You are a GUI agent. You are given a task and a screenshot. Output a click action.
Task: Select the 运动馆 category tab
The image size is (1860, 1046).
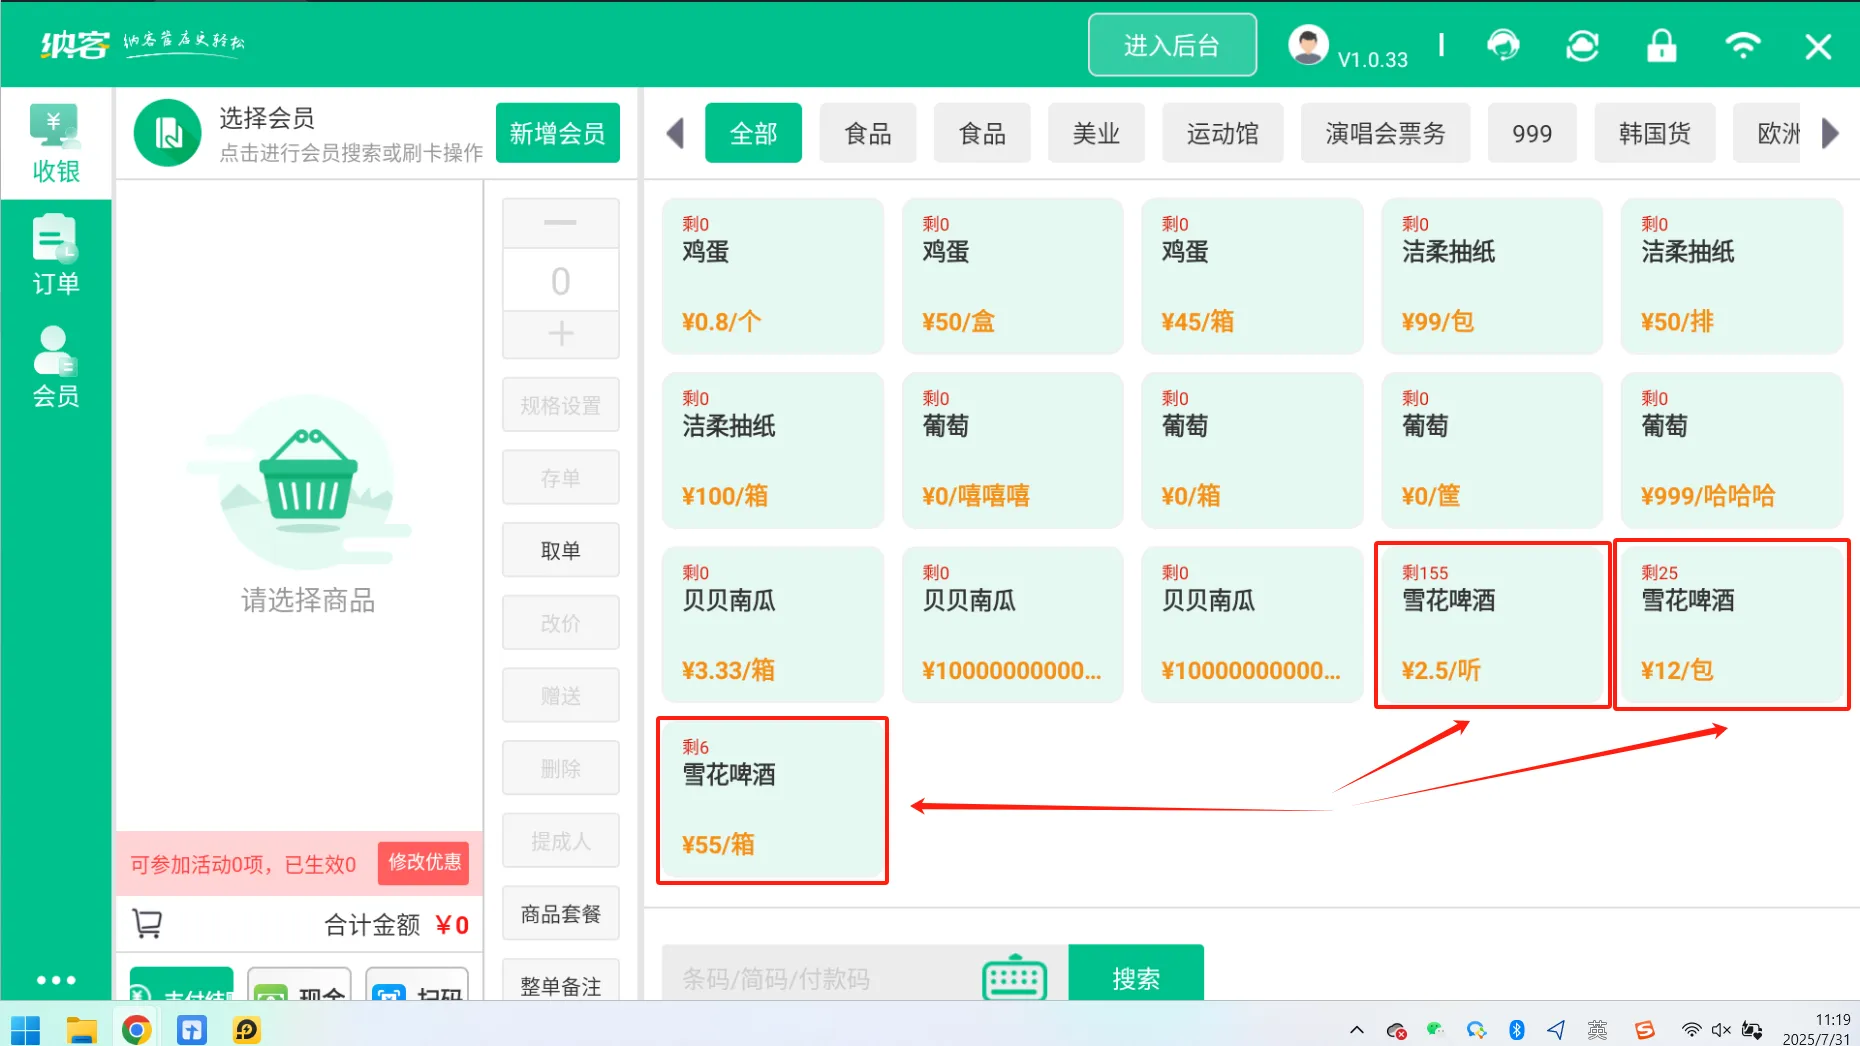point(1222,132)
